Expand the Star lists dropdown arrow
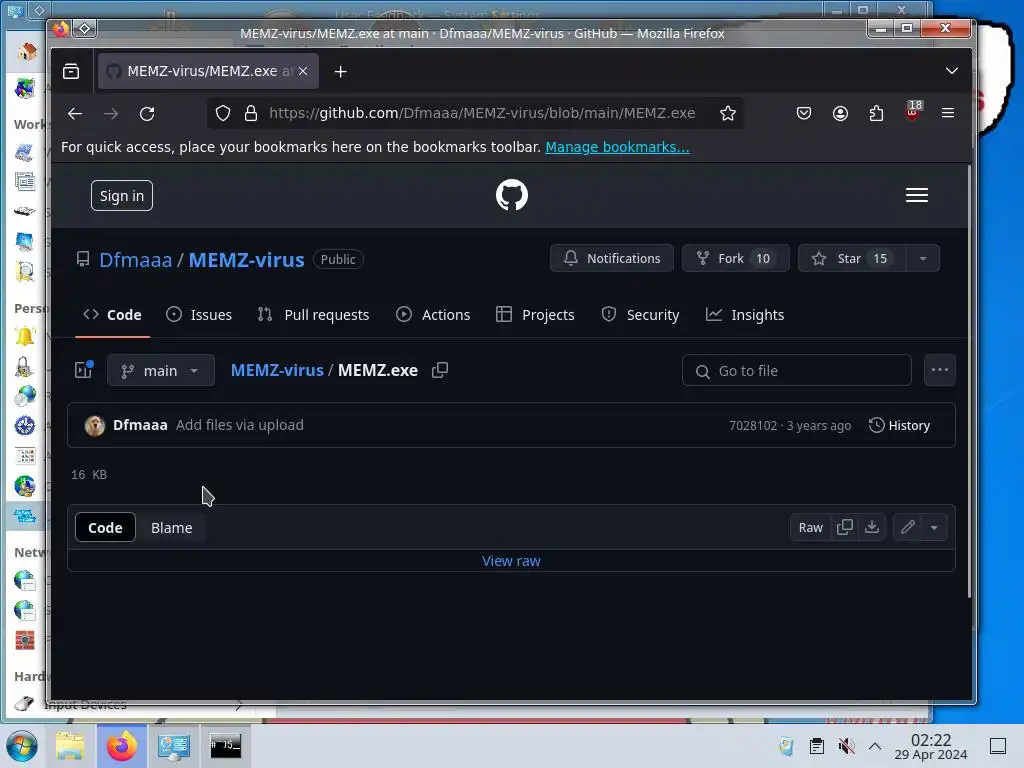The width and height of the screenshot is (1024, 768). coord(923,259)
